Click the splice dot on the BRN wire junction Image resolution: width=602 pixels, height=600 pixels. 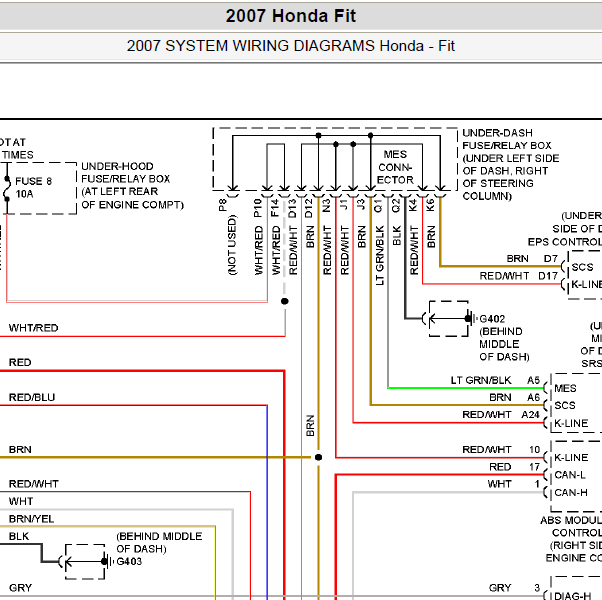(x=318, y=457)
